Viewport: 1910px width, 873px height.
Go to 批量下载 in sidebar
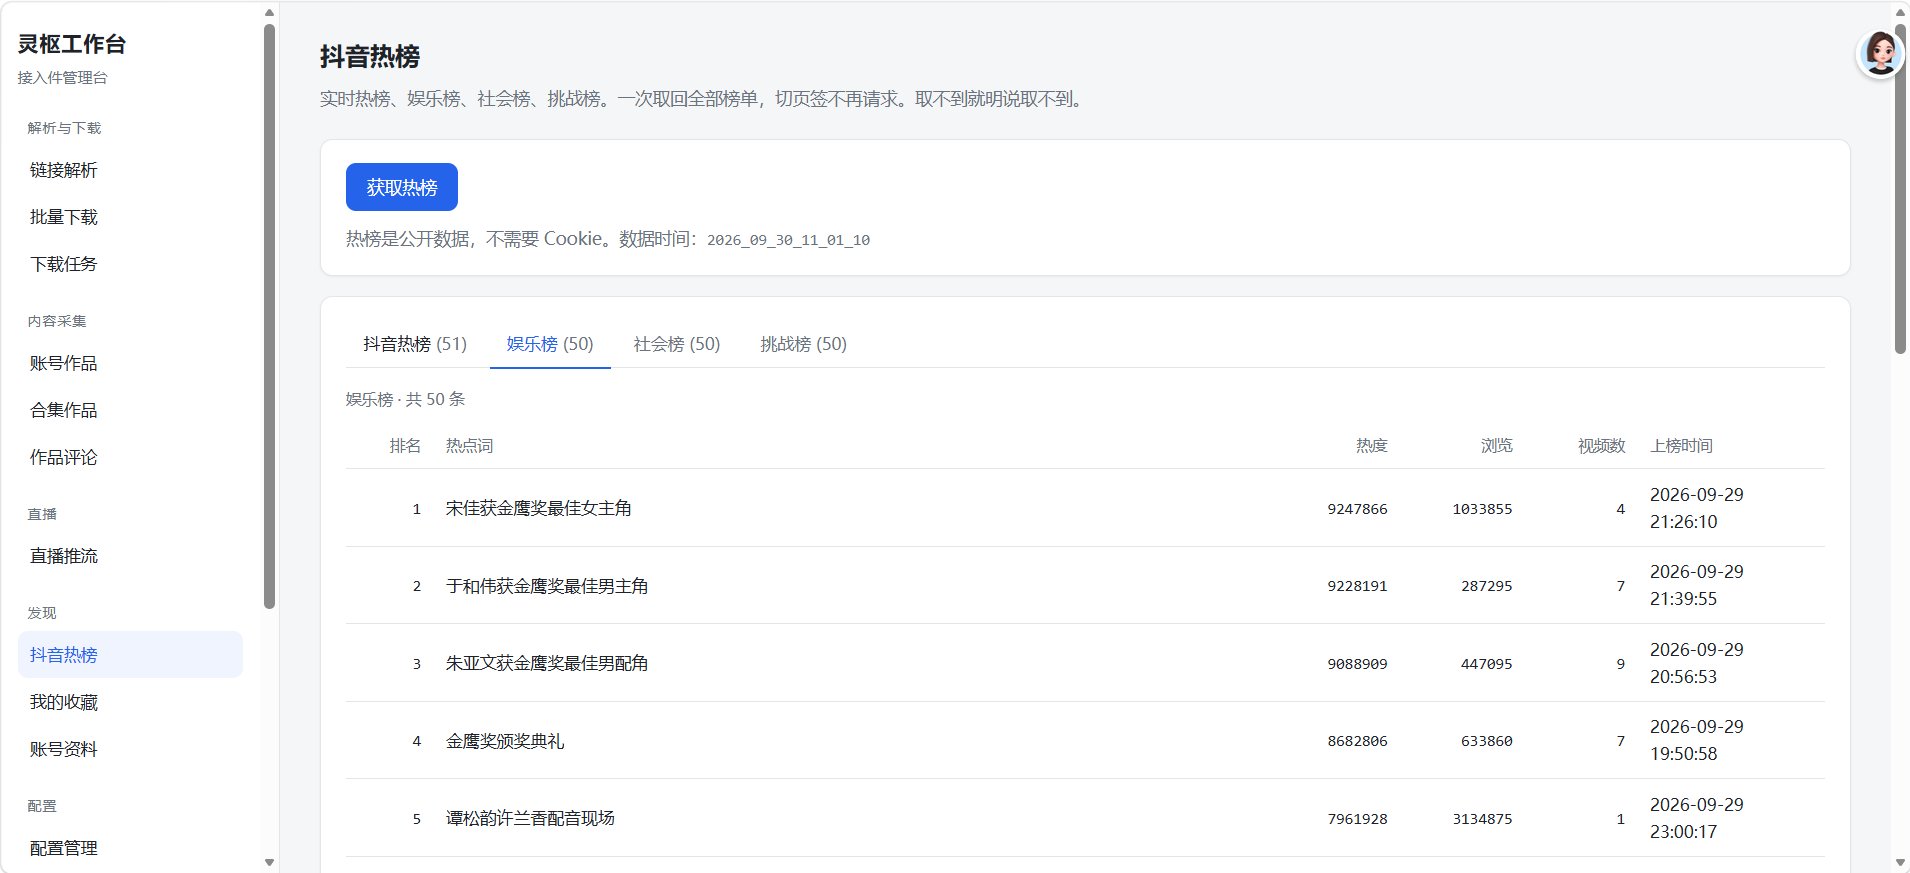(130, 217)
